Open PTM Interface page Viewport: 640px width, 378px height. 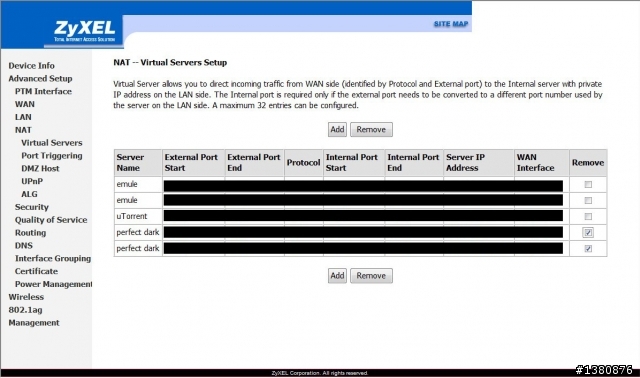point(43,91)
